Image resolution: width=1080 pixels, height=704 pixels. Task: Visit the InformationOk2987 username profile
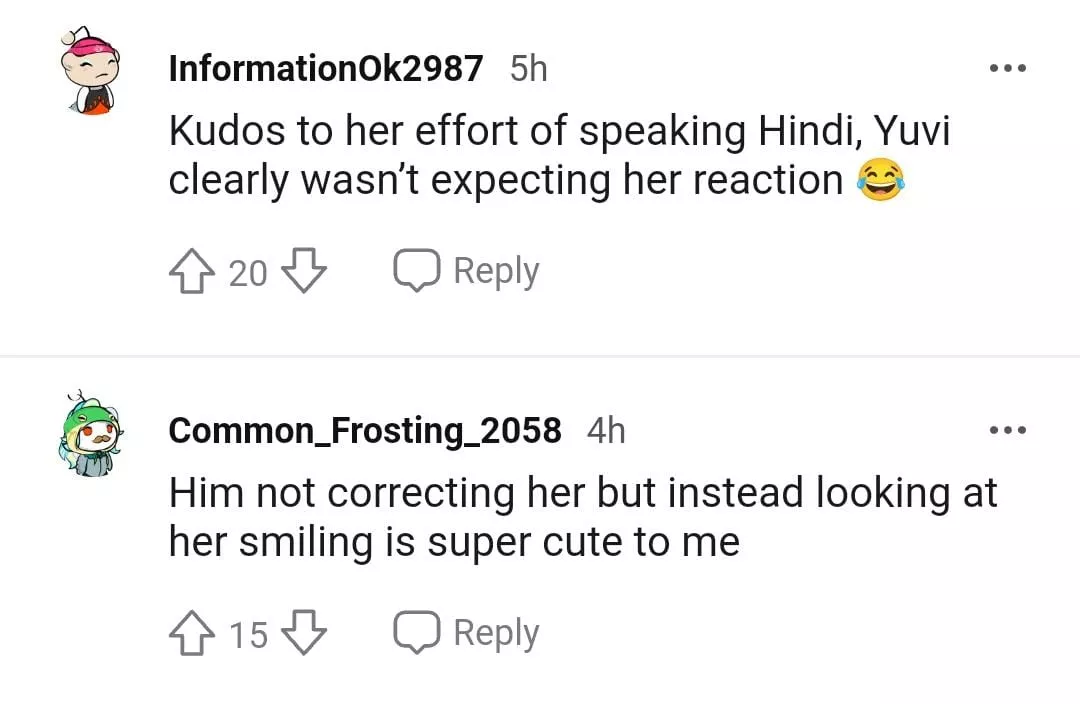(326, 69)
